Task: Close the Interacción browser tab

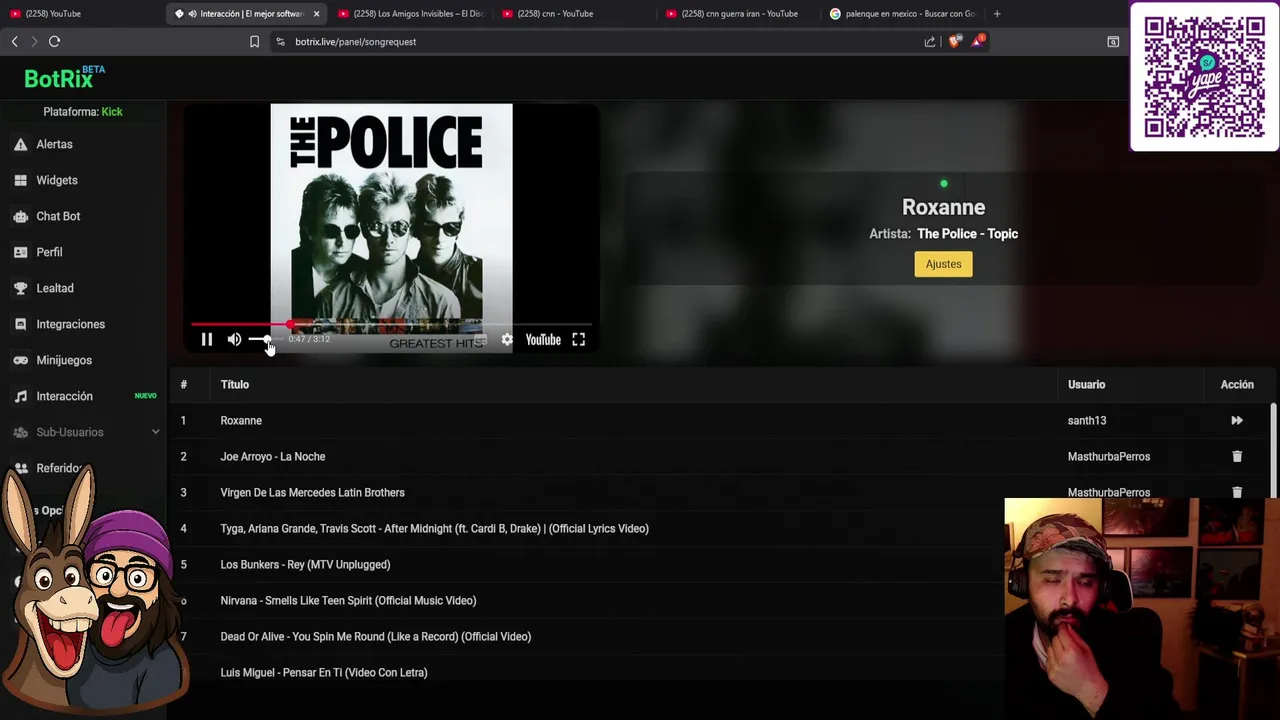Action: tap(316, 13)
